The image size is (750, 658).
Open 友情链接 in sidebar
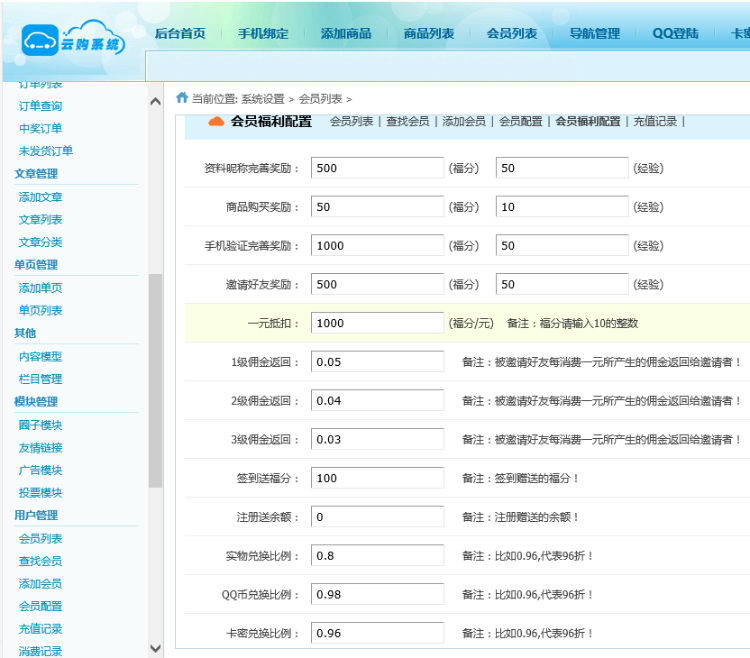pyautogui.click(x=41, y=448)
